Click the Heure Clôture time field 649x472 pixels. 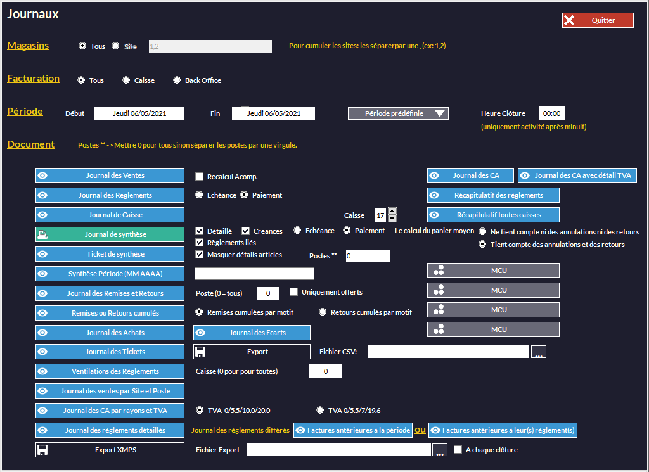point(552,113)
